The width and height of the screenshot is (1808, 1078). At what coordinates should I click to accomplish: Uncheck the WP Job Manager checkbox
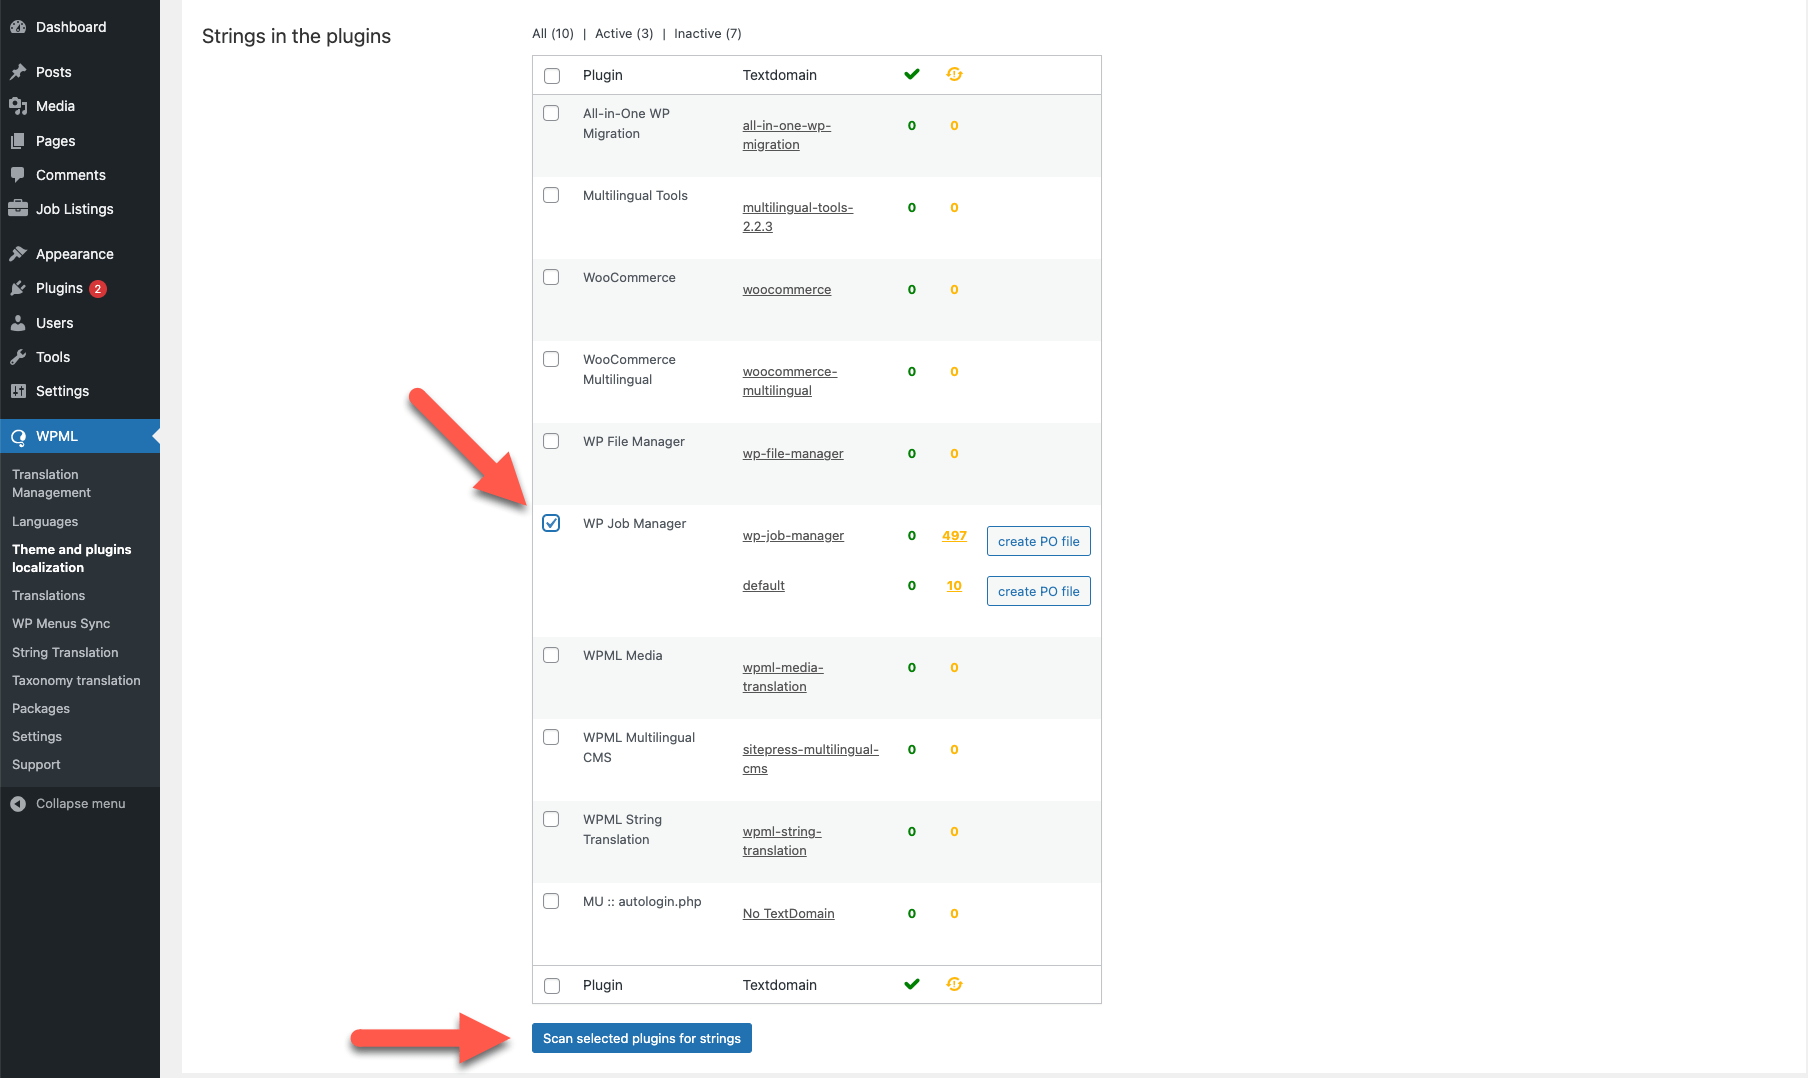click(551, 523)
